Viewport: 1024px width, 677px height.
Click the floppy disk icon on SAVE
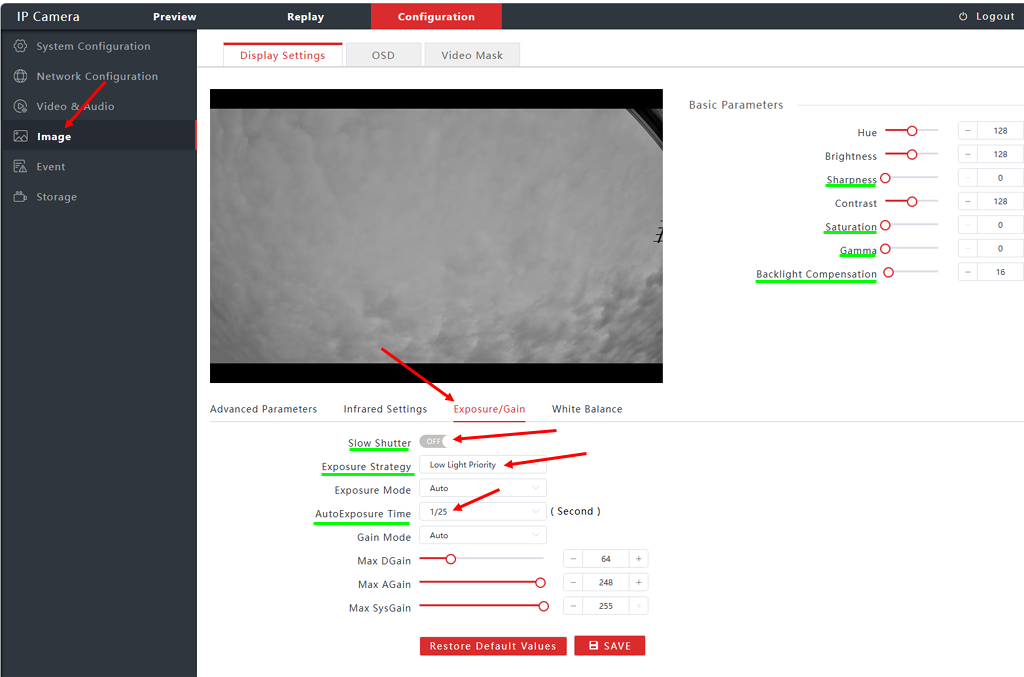(x=594, y=645)
